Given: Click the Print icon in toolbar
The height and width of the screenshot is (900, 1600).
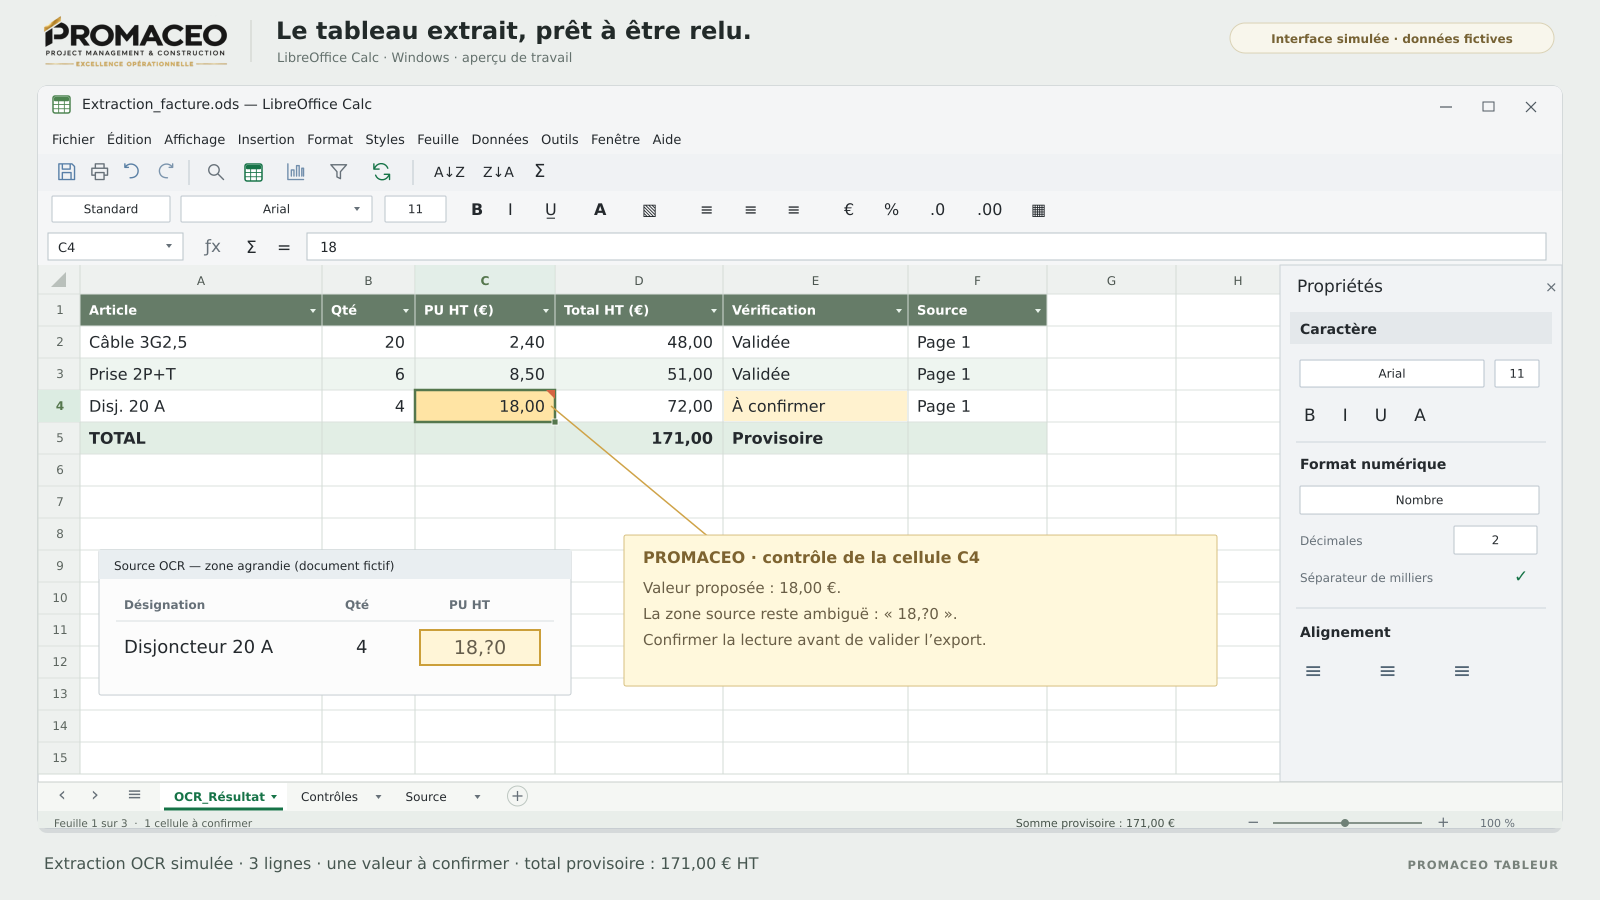Looking at the screenshot, I should 99,172.
